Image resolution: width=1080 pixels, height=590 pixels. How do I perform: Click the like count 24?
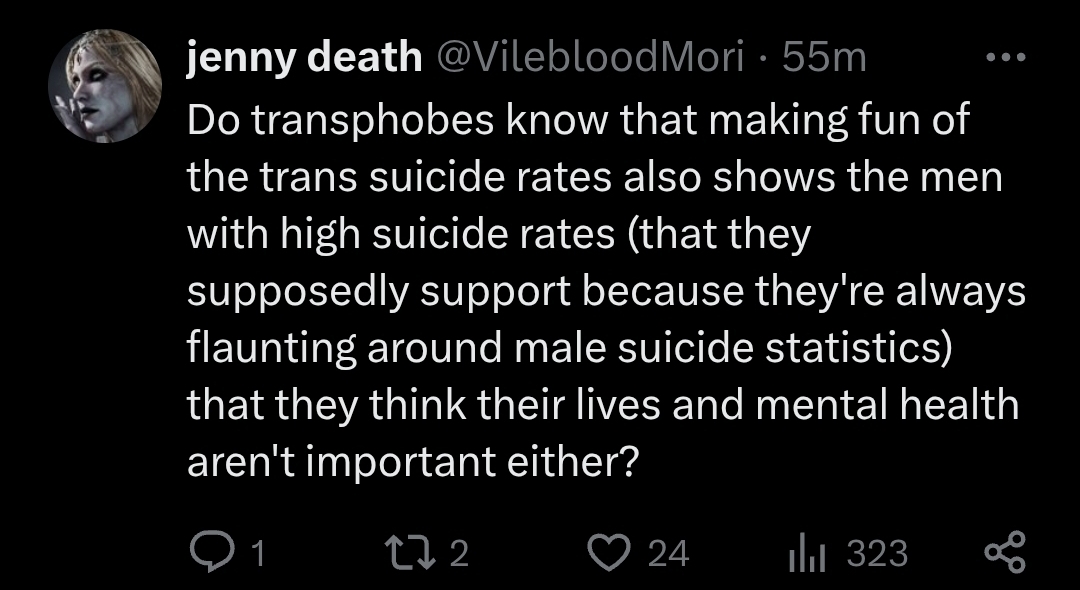pos(669,554)
